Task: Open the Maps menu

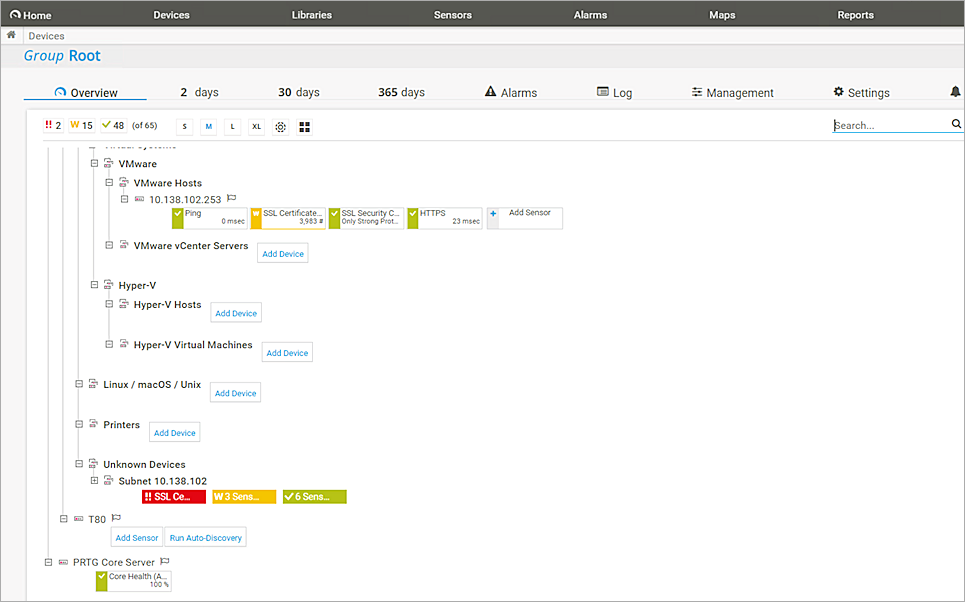Action: click(722, 15)
